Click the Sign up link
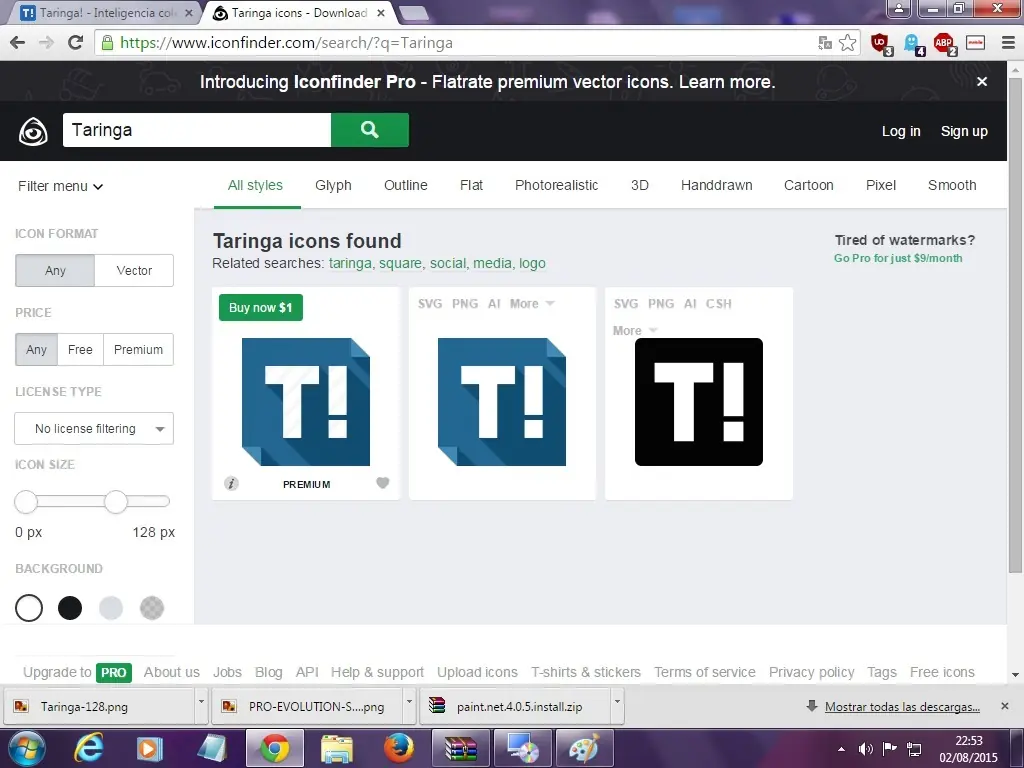The height and width of the screenshot is (768, 1024). coord(964,131)
